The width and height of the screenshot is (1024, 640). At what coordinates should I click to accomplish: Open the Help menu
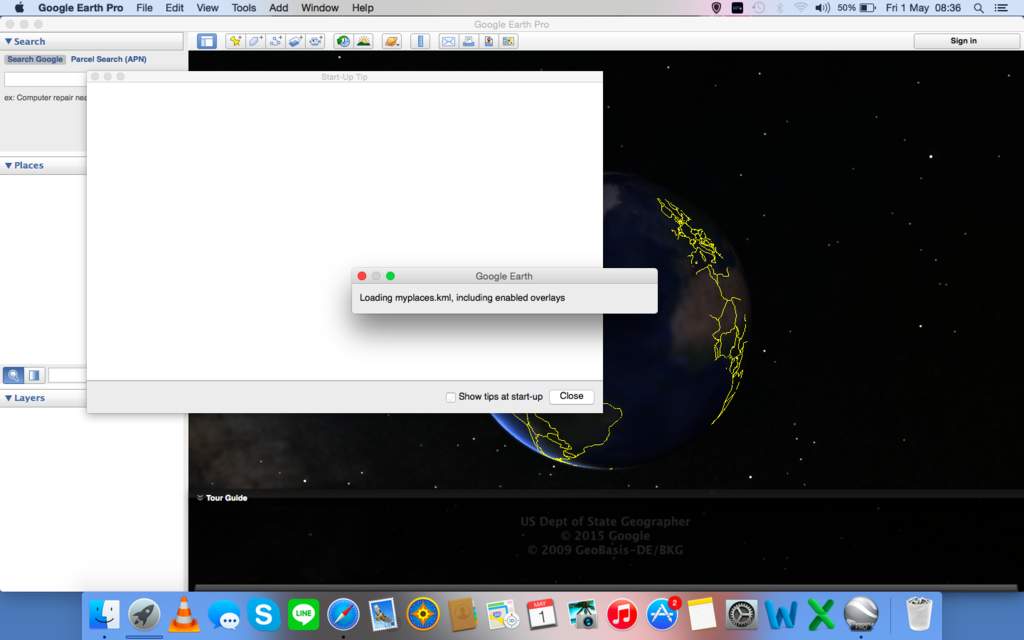pos(362,8)
